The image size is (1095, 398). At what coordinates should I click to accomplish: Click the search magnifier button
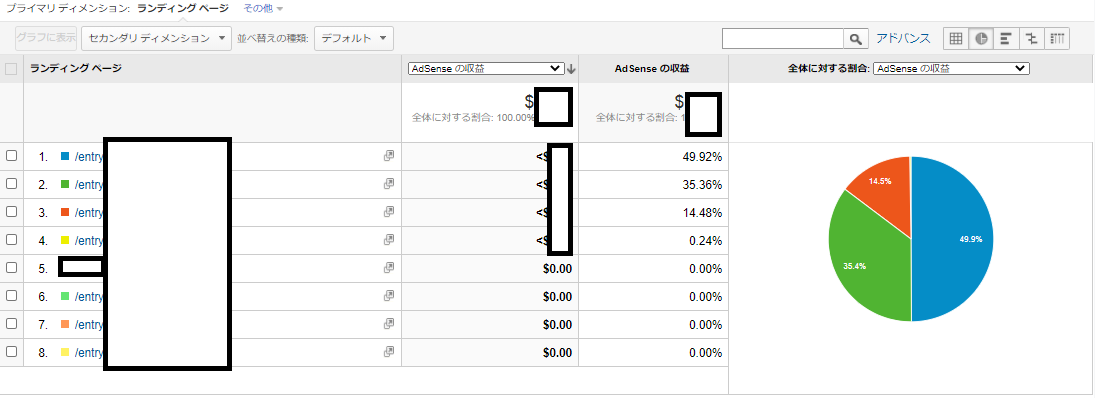[855, 39]
